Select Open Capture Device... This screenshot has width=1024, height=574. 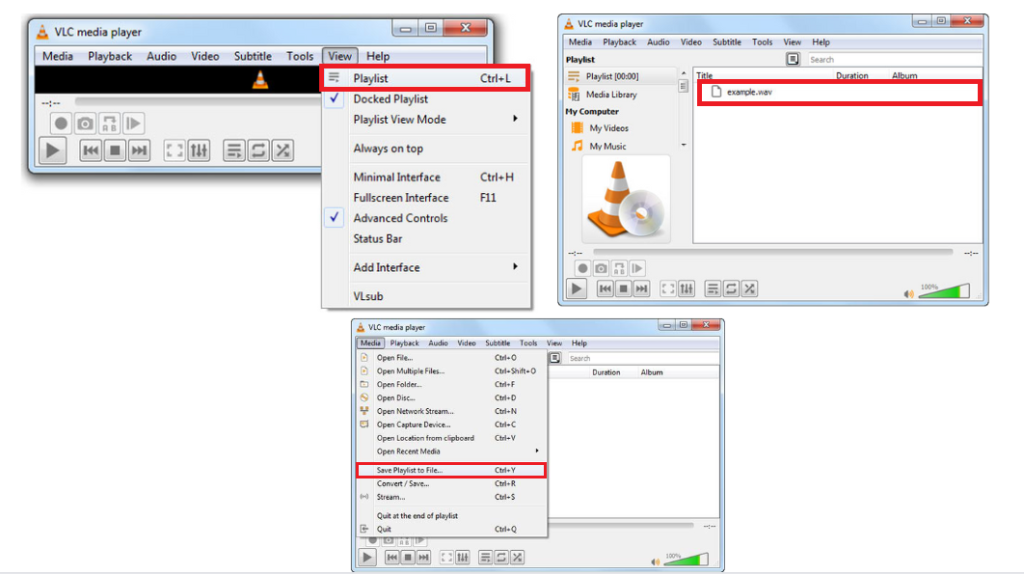click(x=451, y=424)
